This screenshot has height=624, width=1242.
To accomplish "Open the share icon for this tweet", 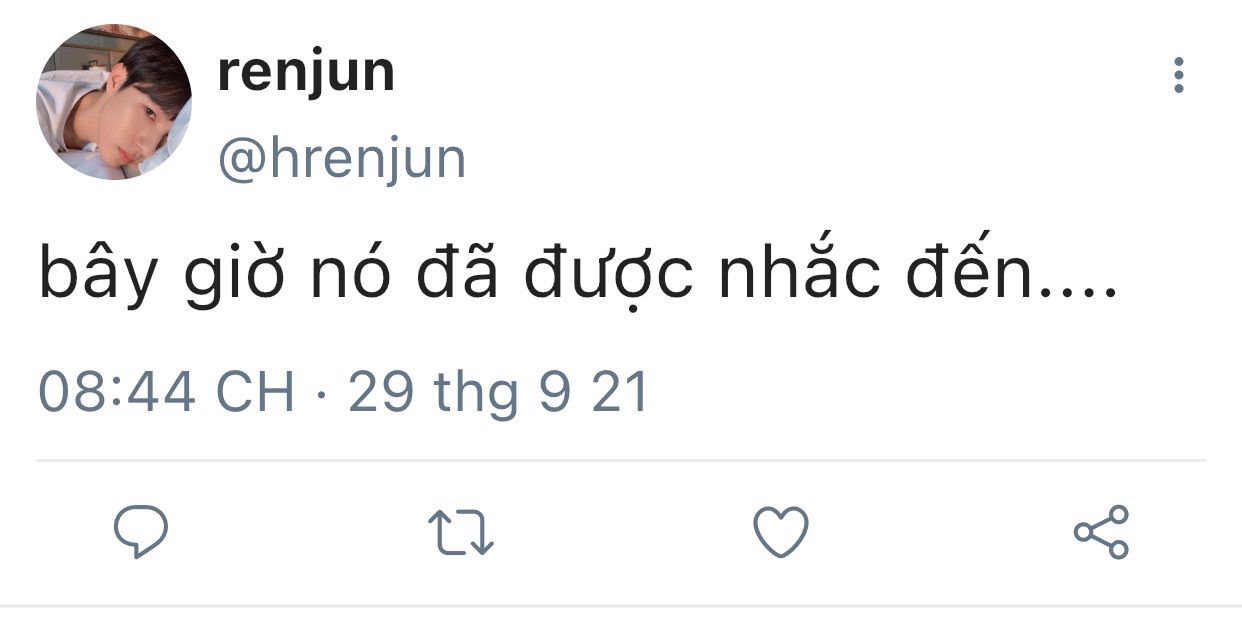I will 1101,532.
